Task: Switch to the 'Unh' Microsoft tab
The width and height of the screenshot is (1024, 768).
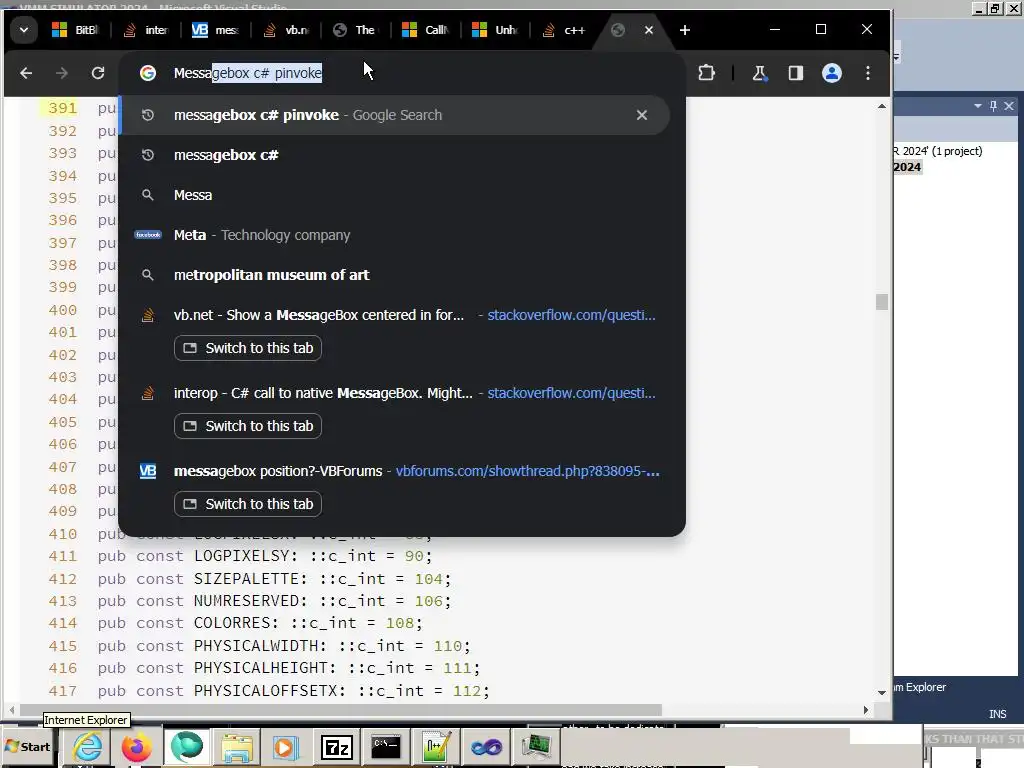Action: (495, 30)
